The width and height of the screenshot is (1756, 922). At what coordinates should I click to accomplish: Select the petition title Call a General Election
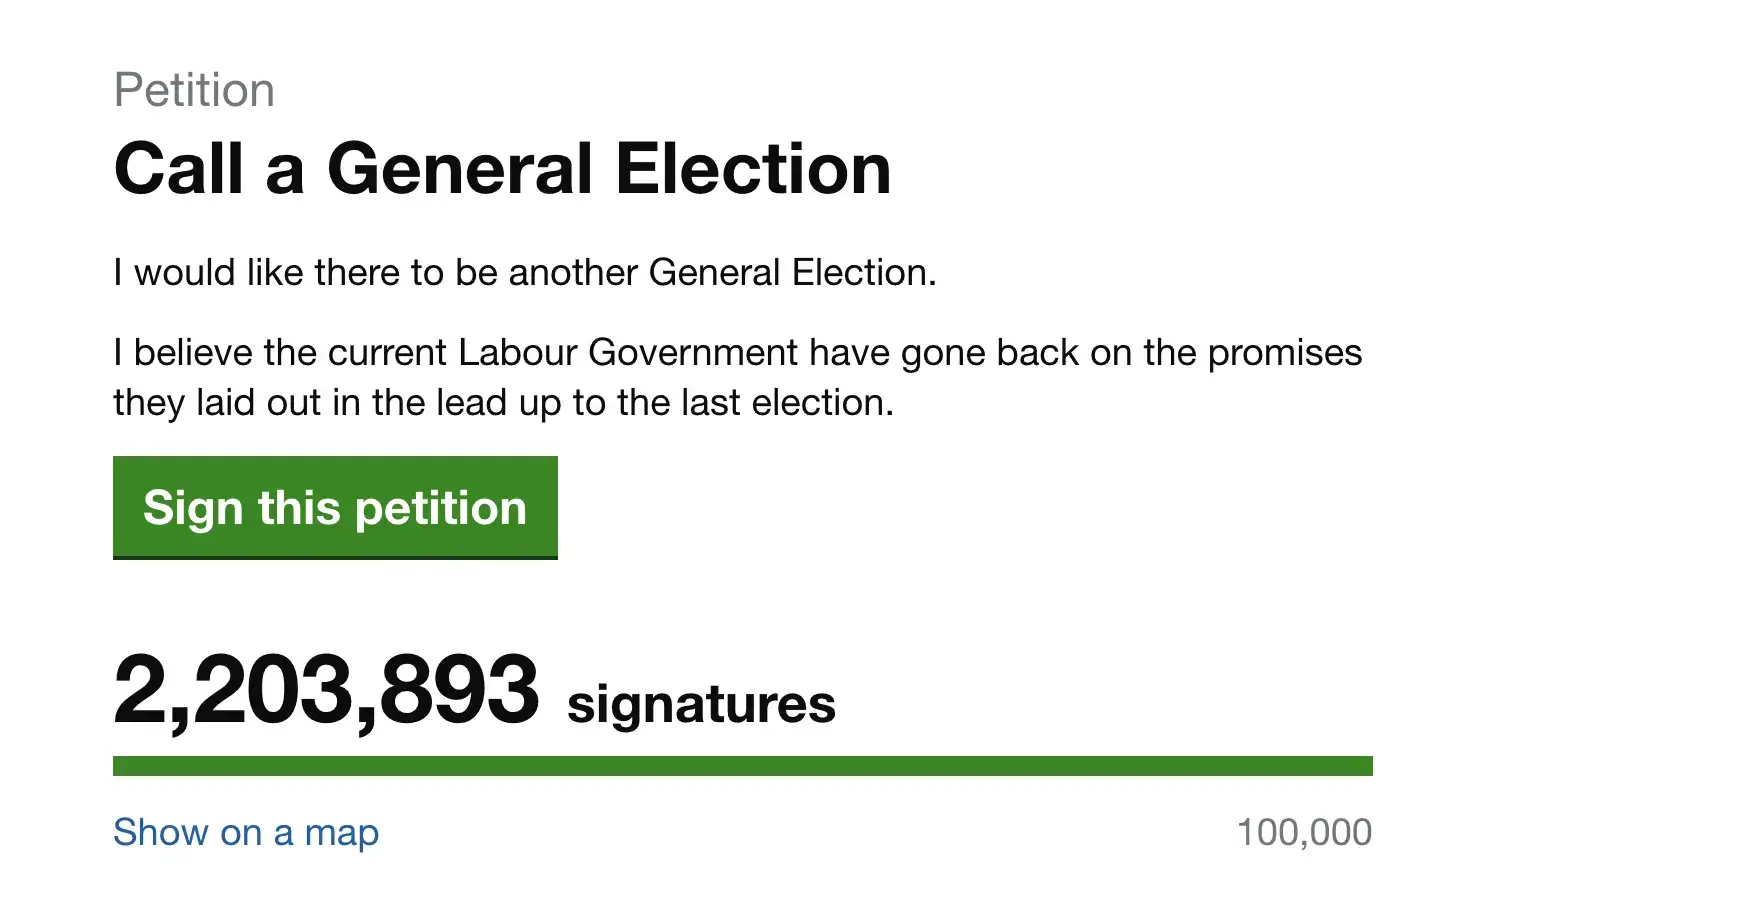[502, 168]
